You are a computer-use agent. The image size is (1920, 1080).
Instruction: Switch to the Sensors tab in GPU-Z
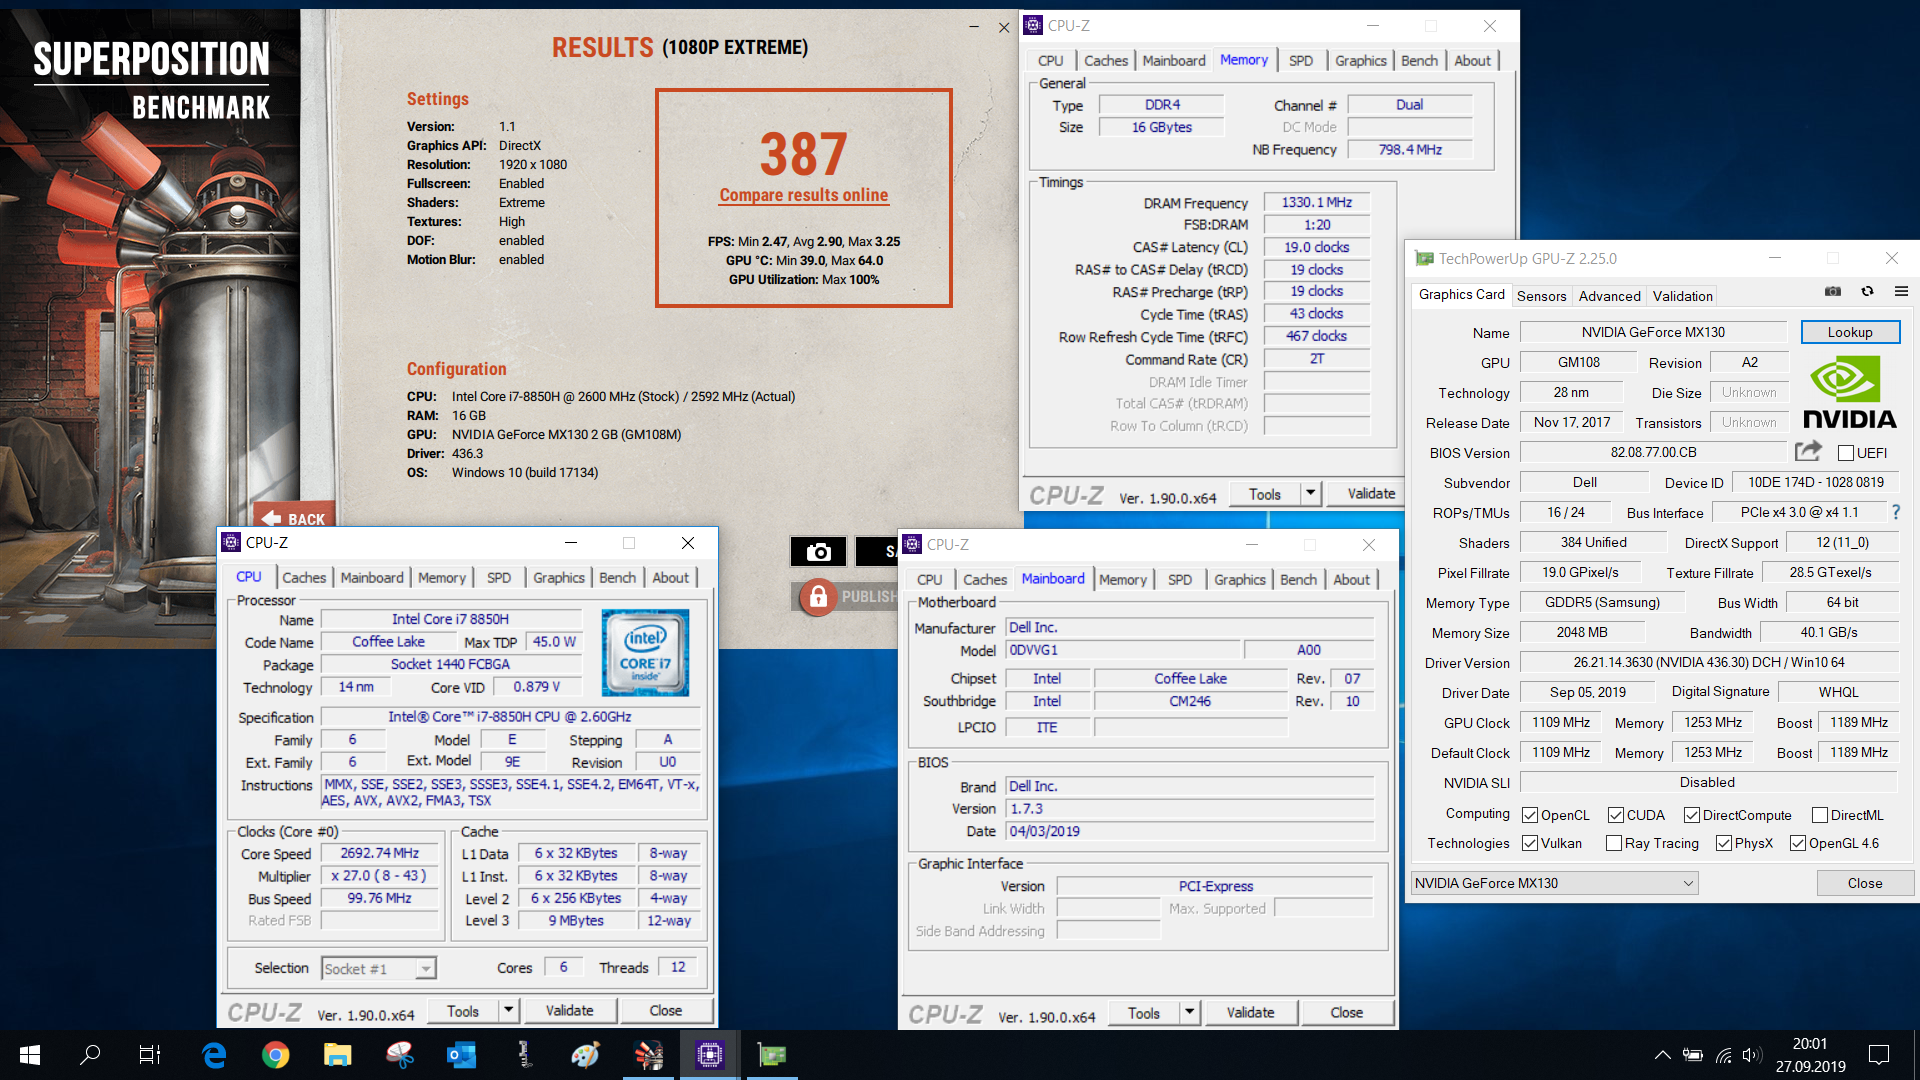1541,296
